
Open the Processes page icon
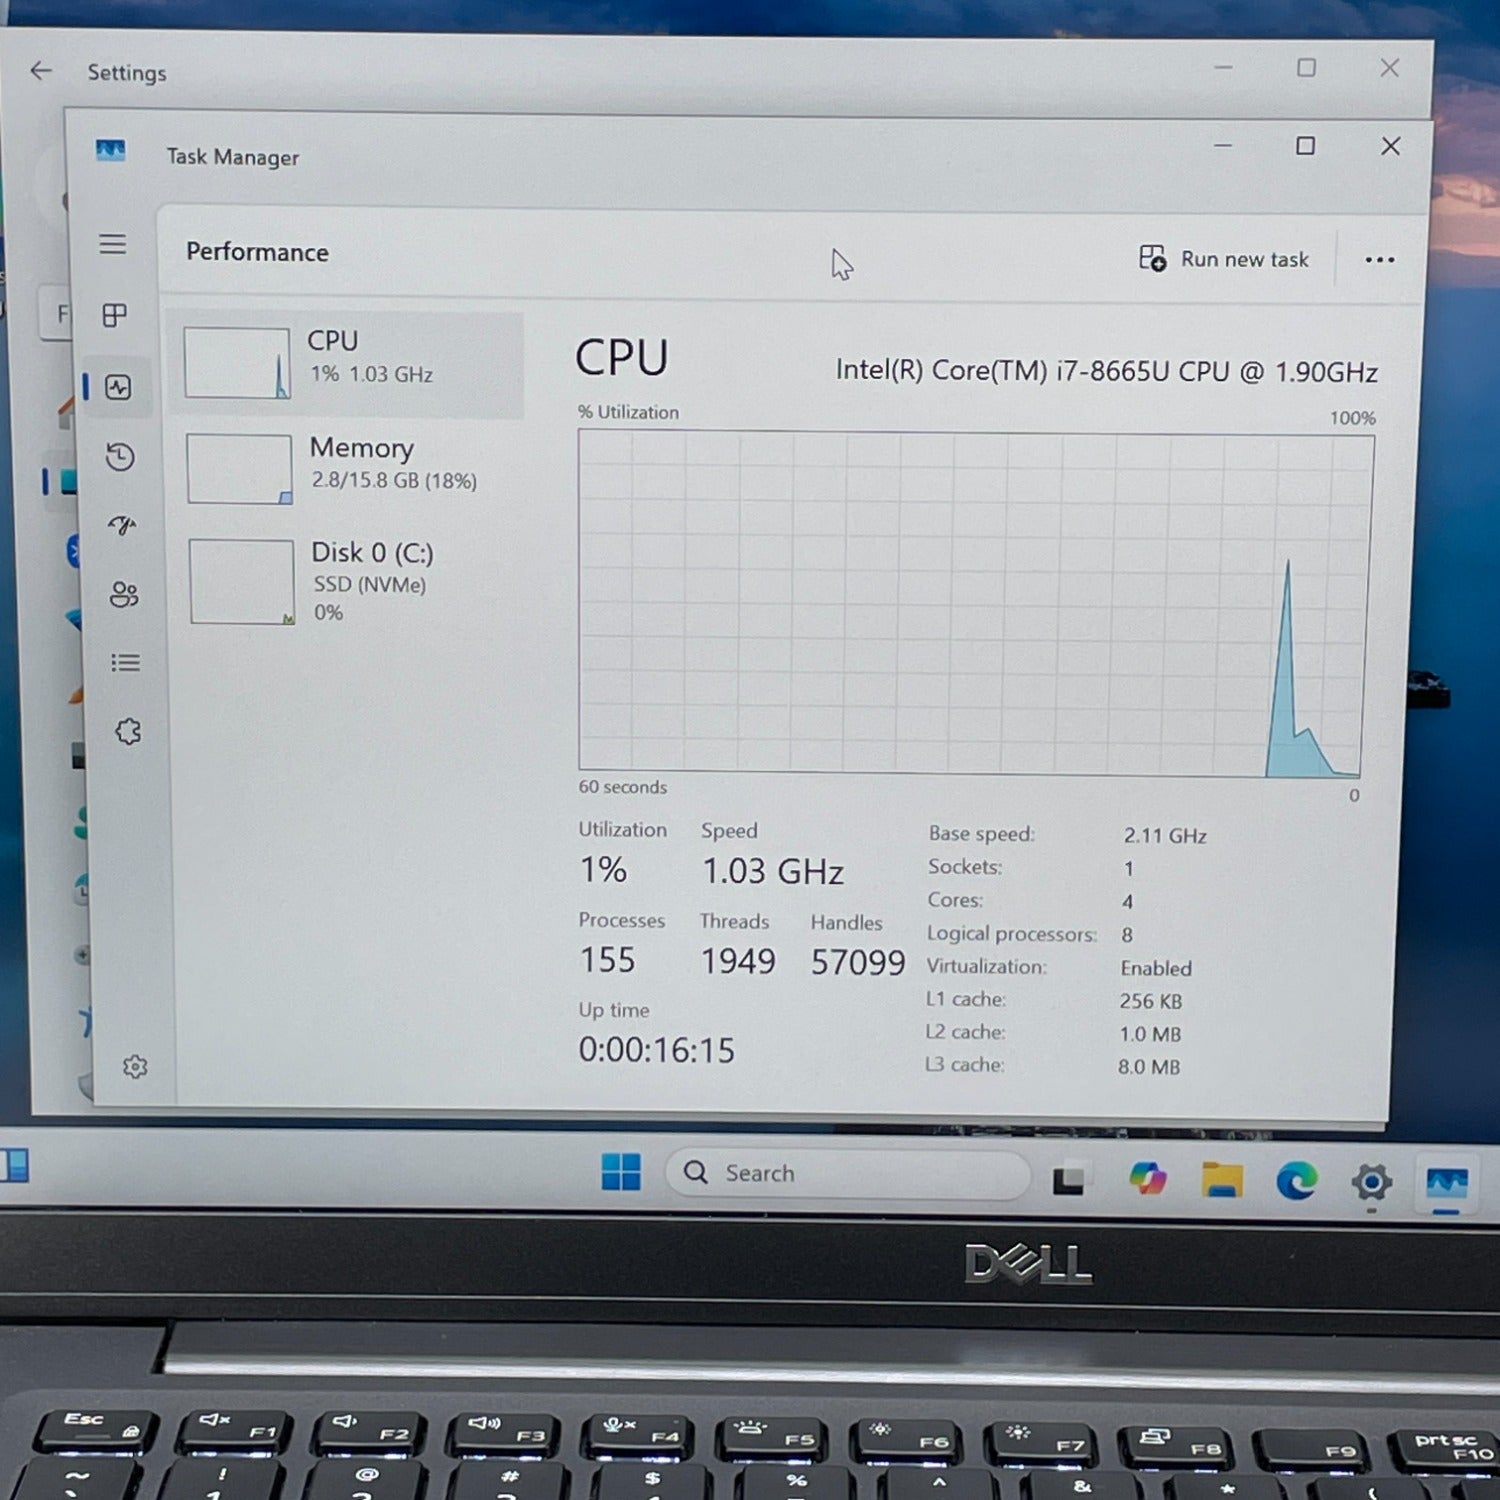(x=115, y=316)
